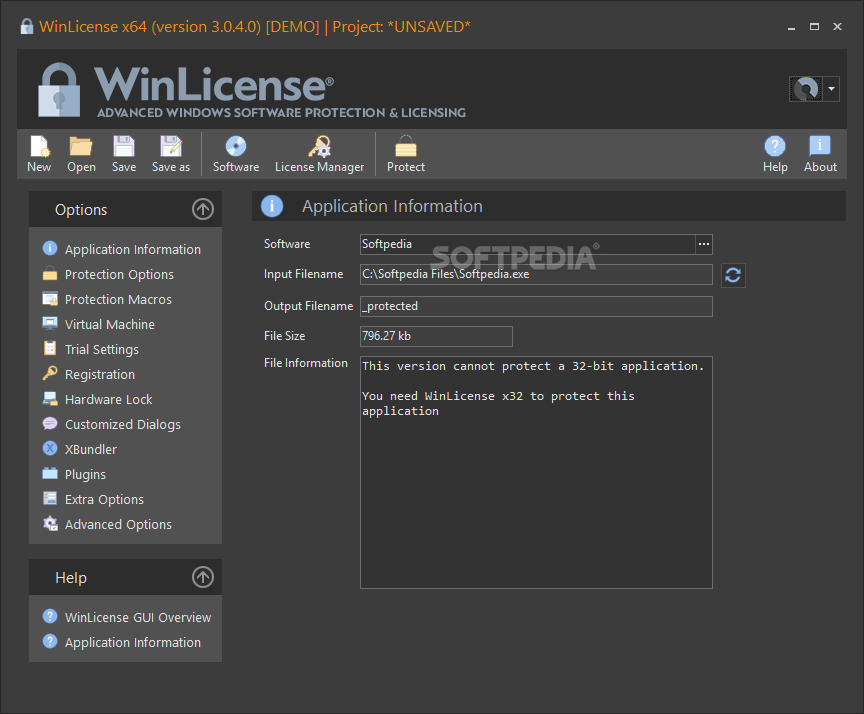Image resolution: width=864 pixels, height=714 pixels.
Task: Open the About toolbar icon
Action: [820, 147]
